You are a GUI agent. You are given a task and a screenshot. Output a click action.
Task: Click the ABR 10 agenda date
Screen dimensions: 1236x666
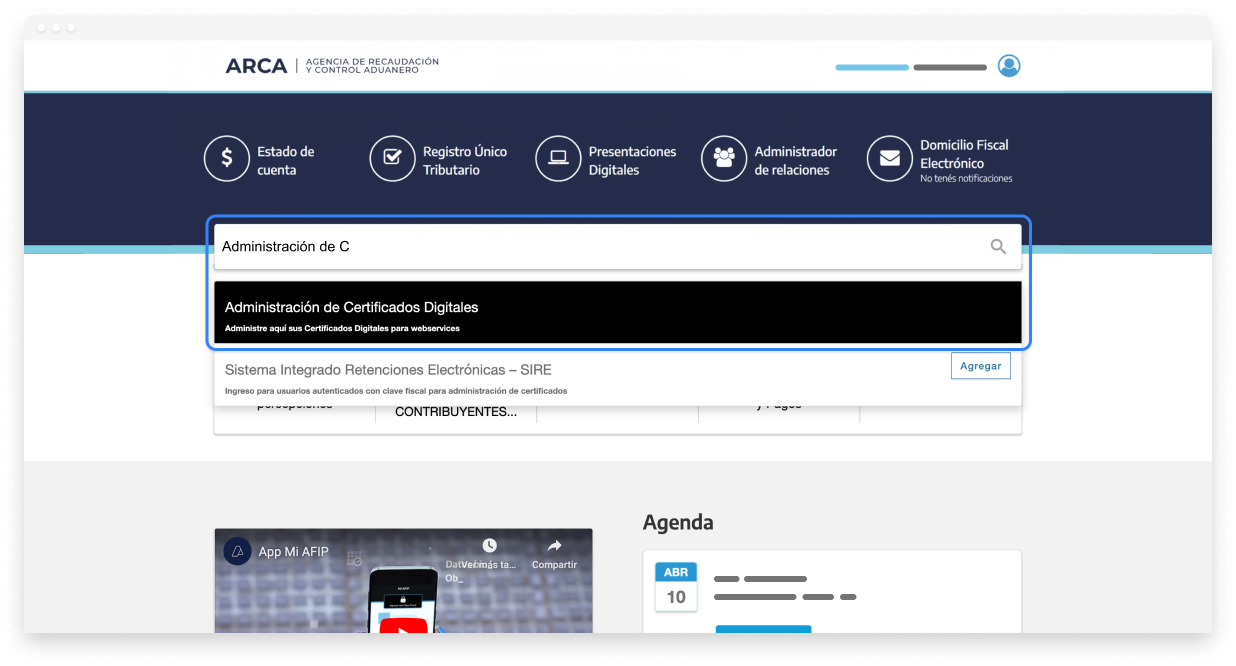coord(676,586)
